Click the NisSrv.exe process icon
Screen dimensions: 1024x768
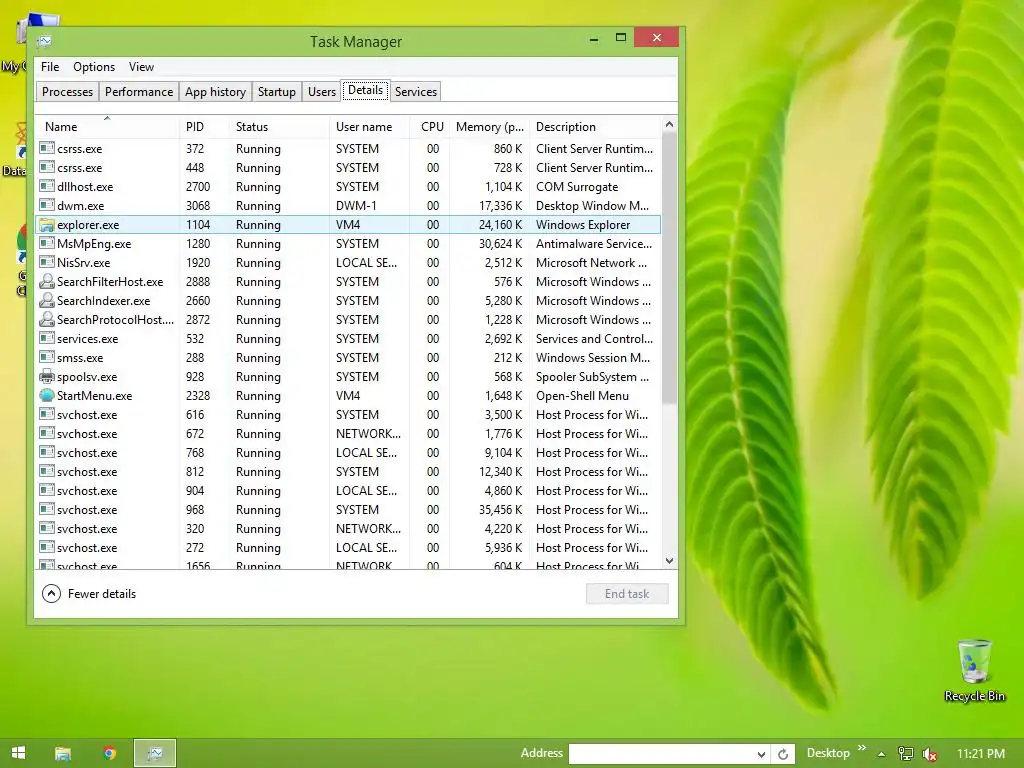click(46, 263)
